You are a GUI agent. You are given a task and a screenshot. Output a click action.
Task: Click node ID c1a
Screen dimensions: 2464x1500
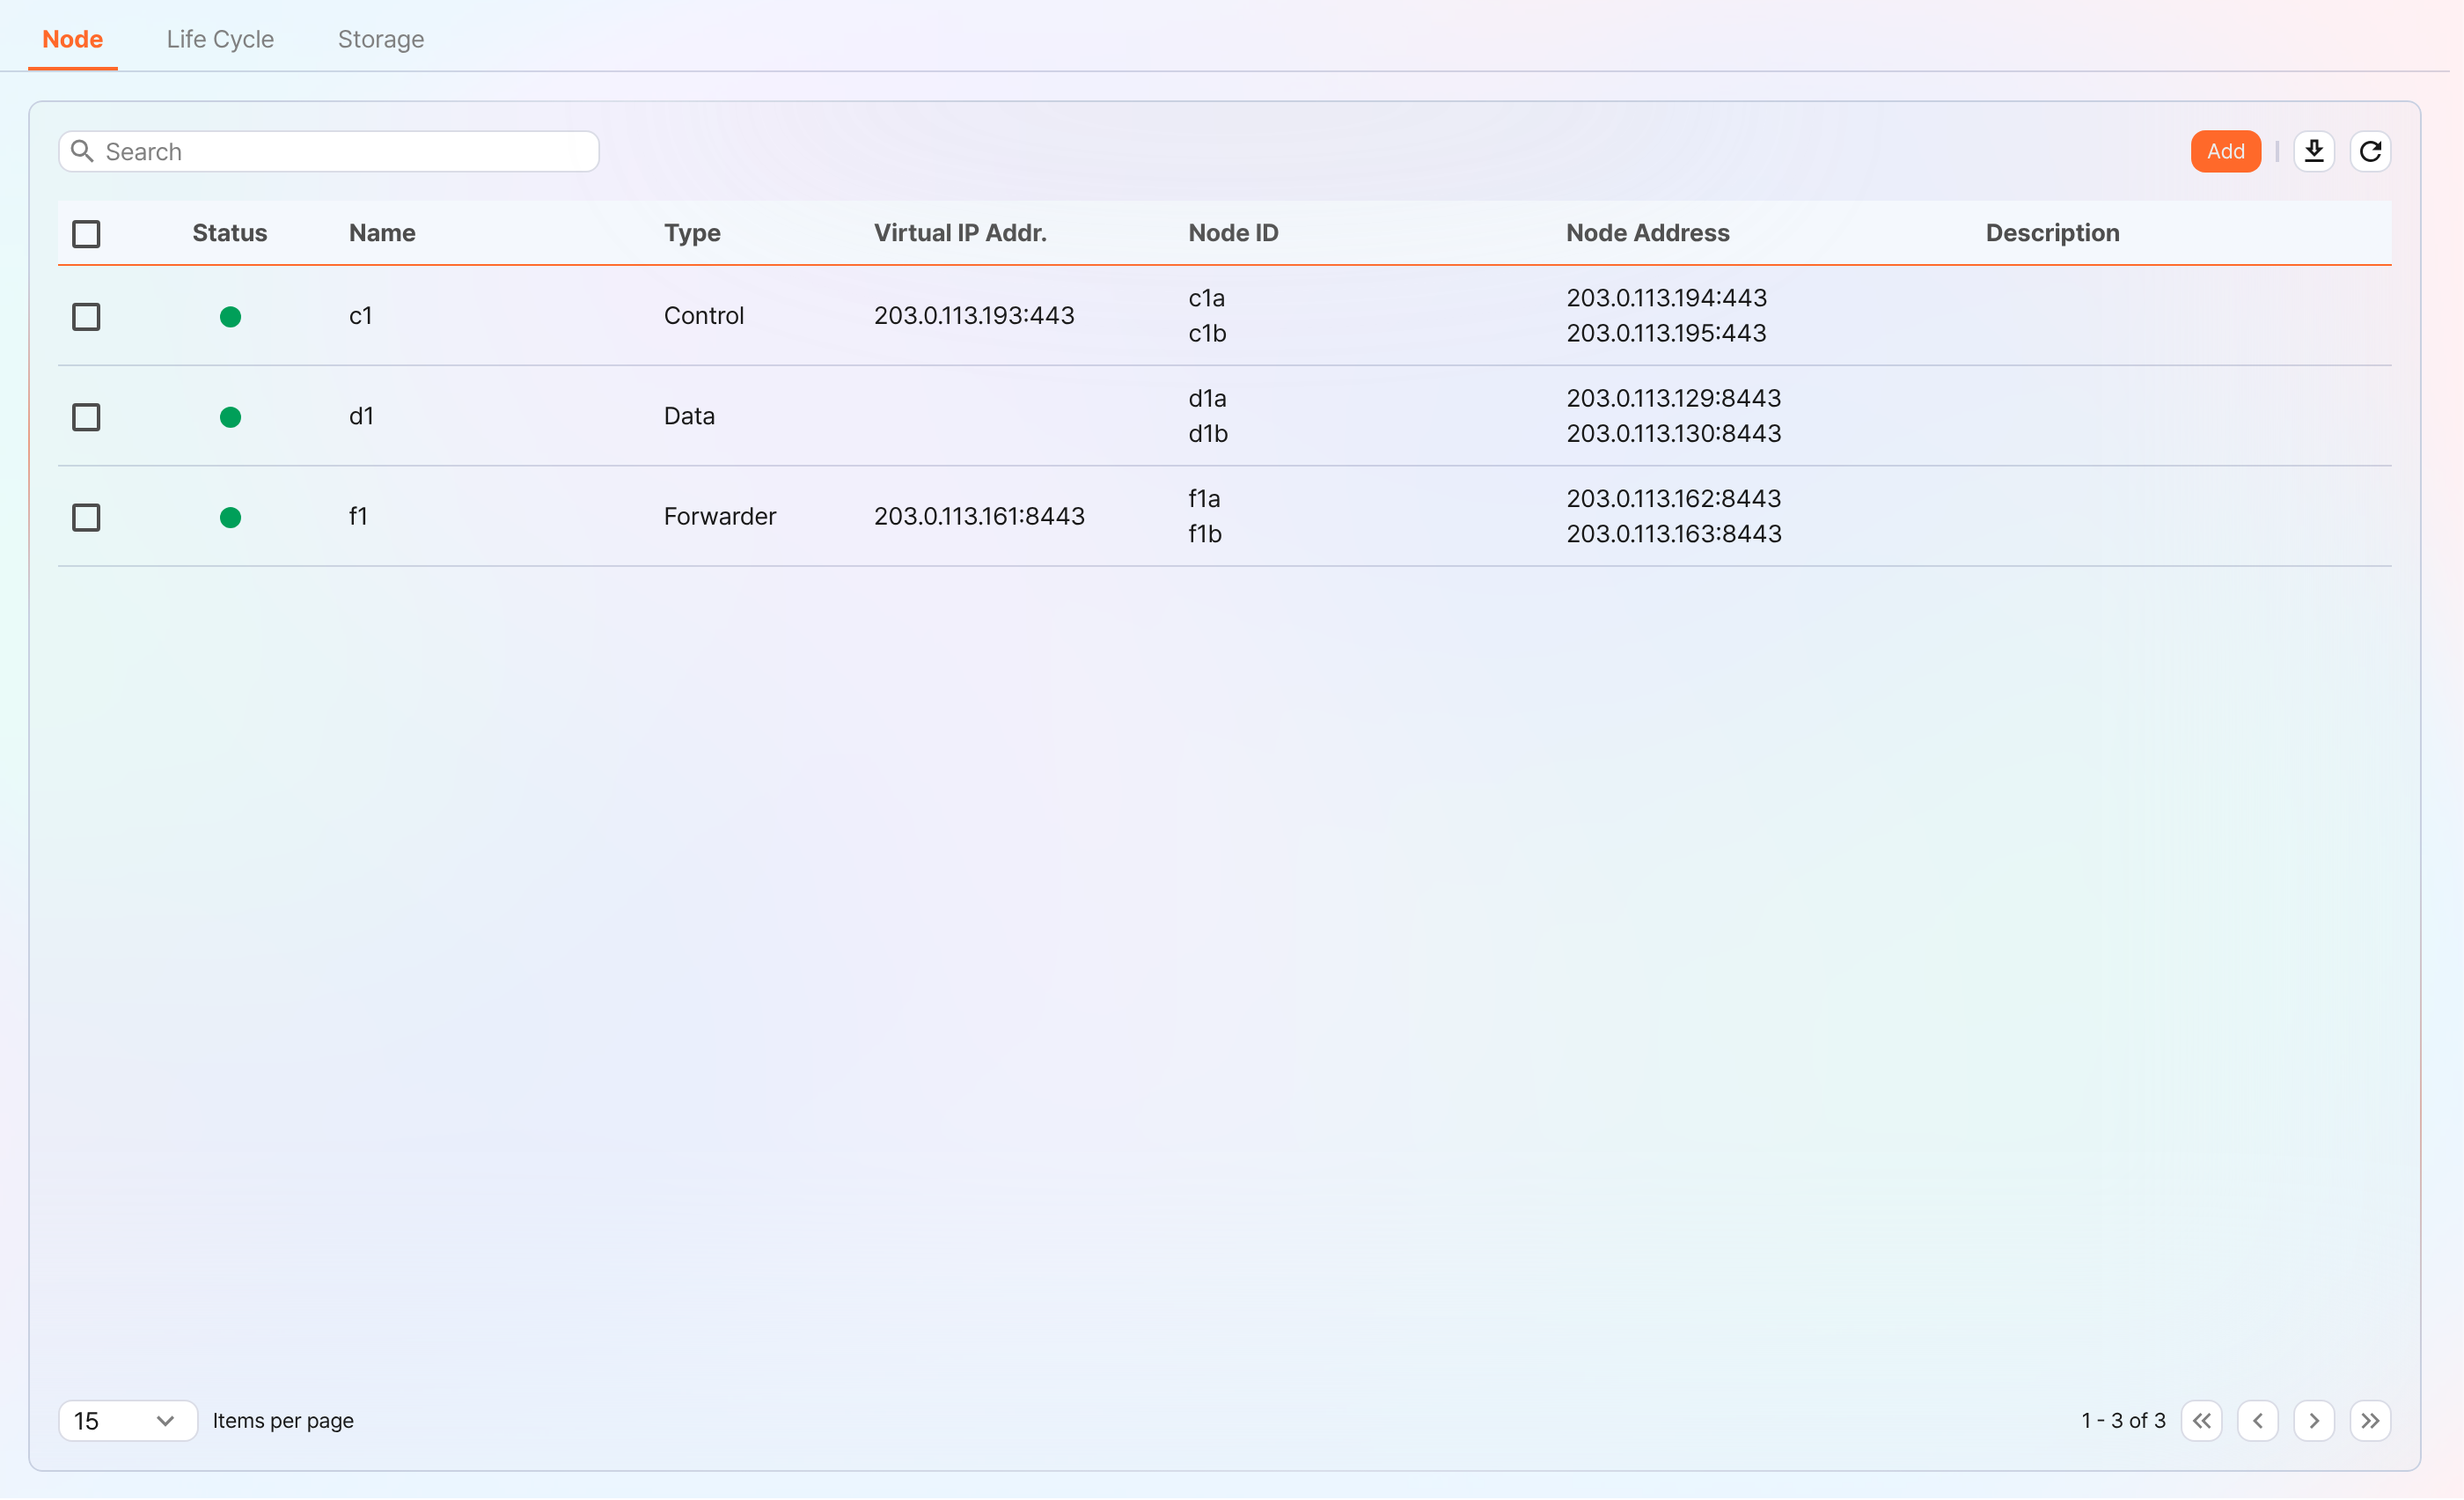[x=1206, y=298]
